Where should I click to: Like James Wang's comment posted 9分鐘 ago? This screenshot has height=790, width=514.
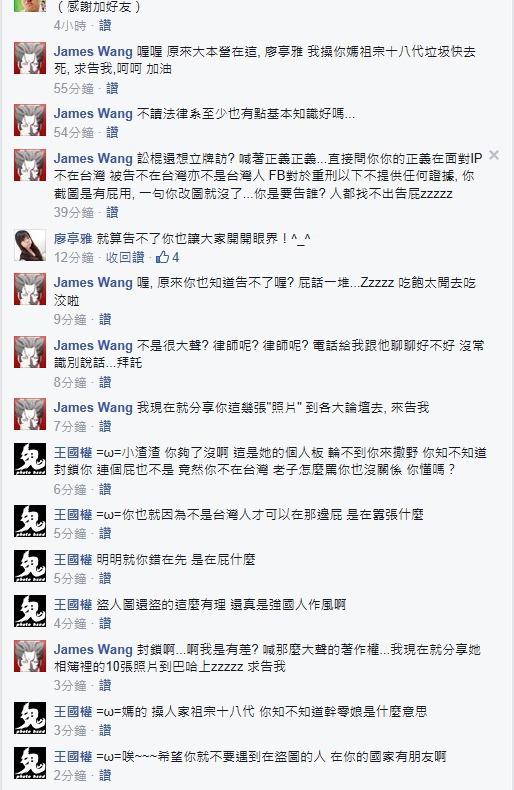(x=105, y=319)
